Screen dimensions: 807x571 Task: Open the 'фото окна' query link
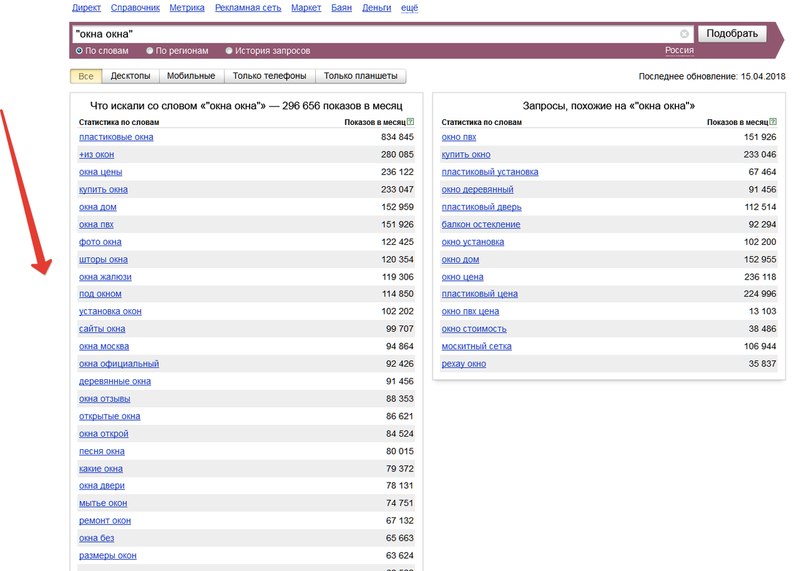[100, 242]
